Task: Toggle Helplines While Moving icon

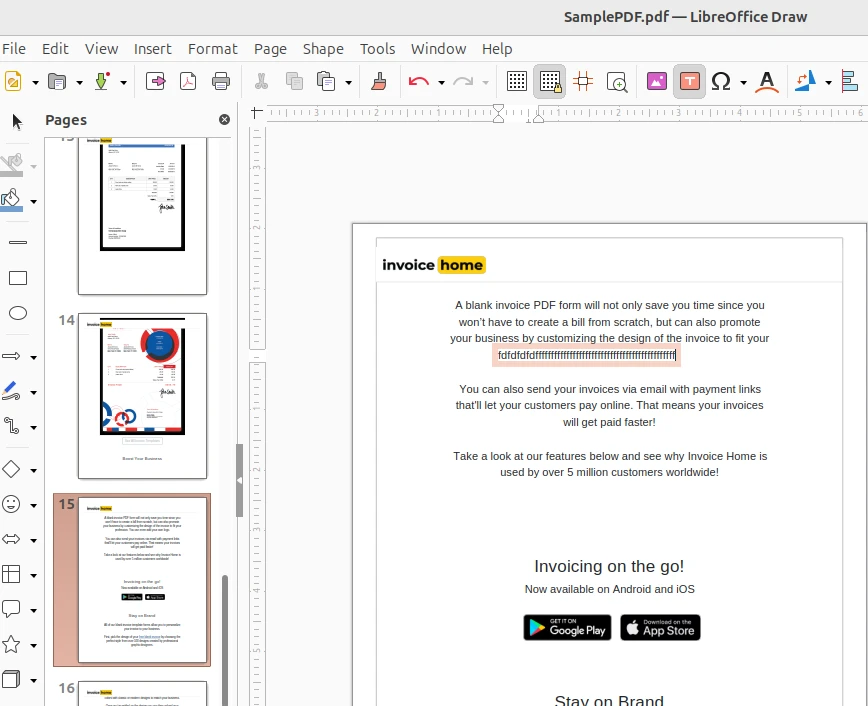Action: [583, 81]
